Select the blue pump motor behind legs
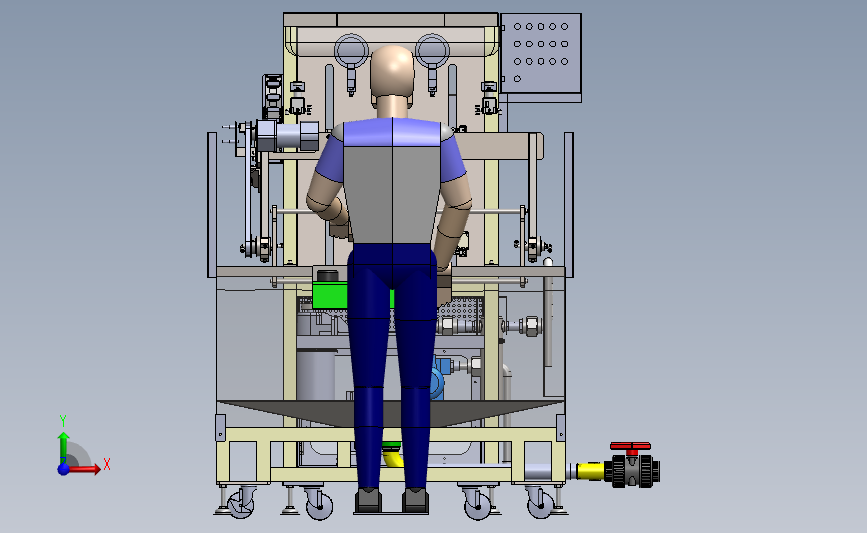This screenshot has width=867, height=533. click(439, 377)
